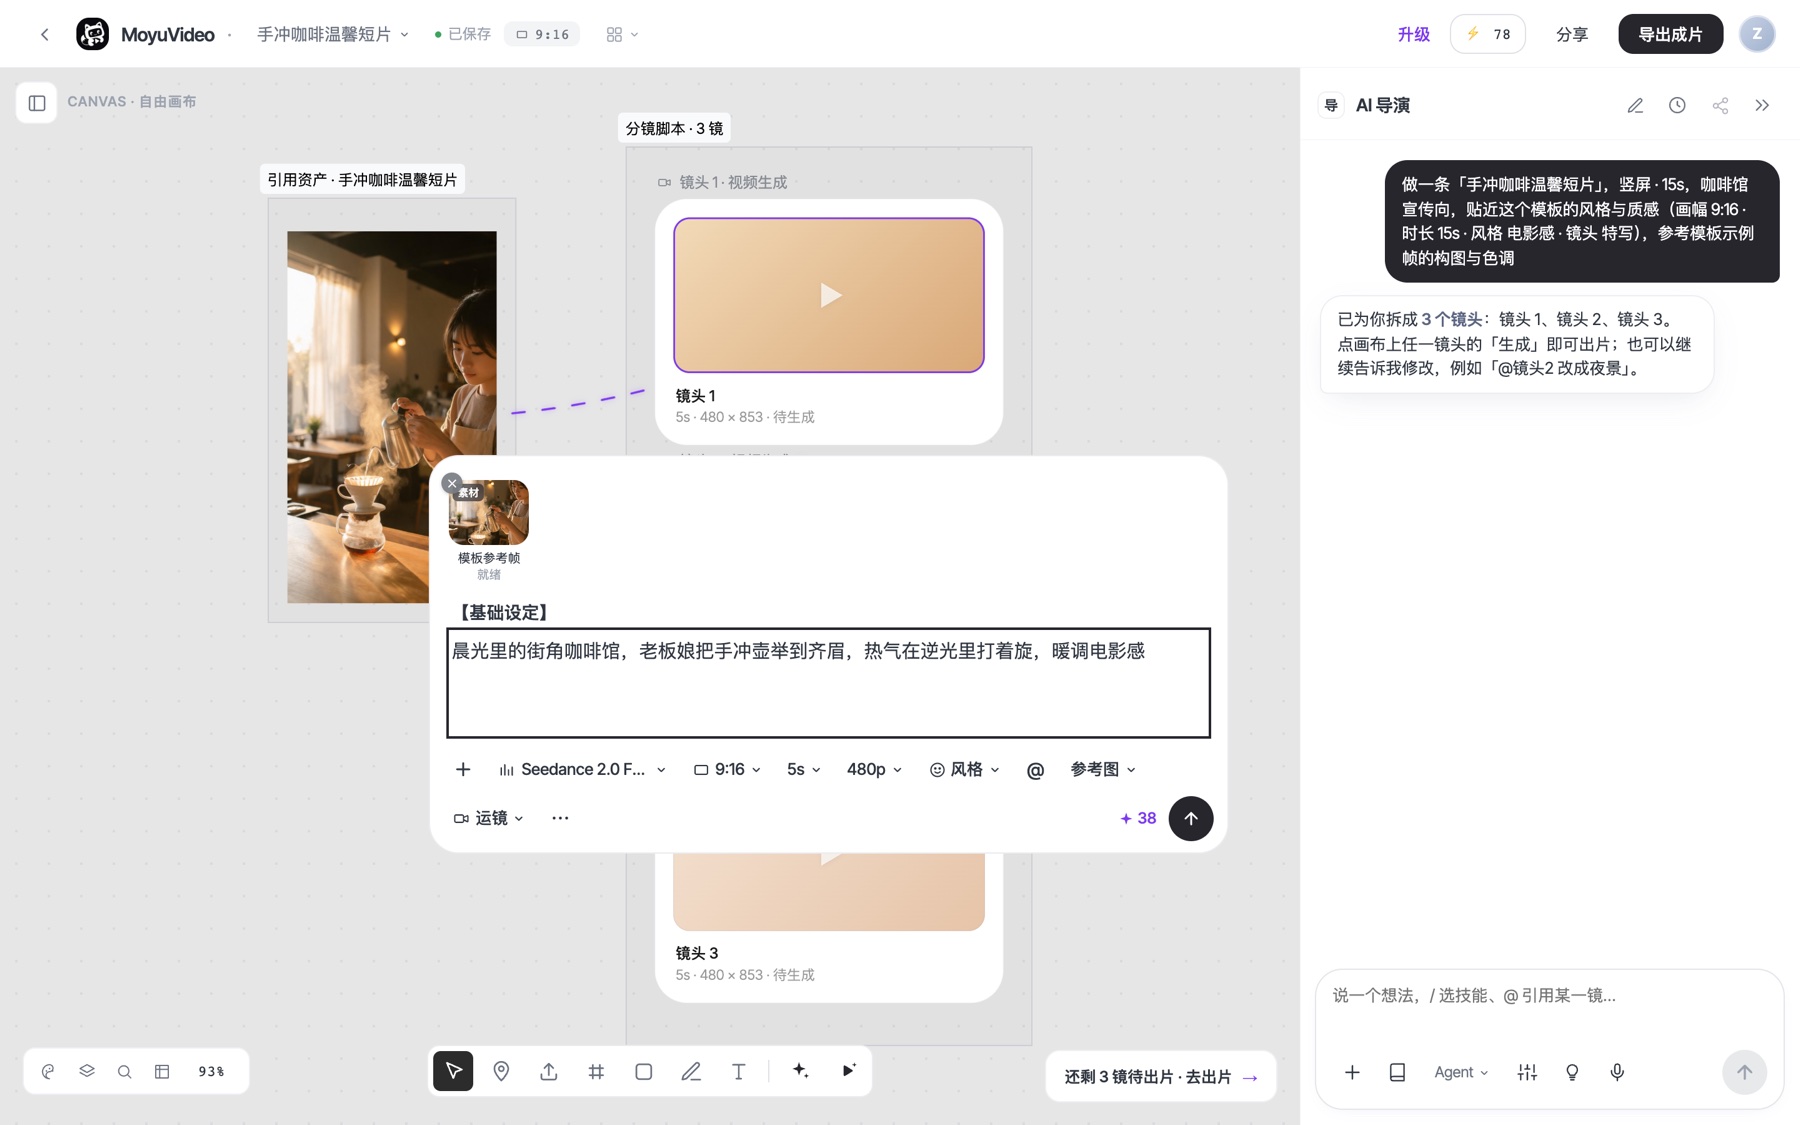Click the 镜头 3 video preview
Image resolution: width=1800 pixels, height=1125 pixels.
829,891
